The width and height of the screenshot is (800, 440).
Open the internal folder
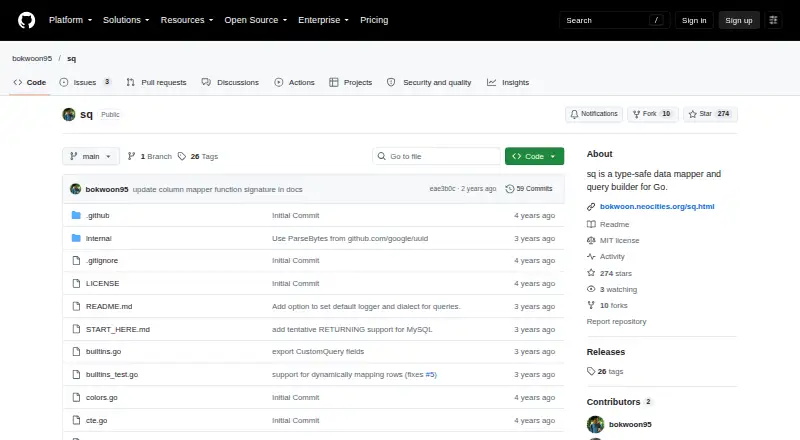(x=98, y=238)
